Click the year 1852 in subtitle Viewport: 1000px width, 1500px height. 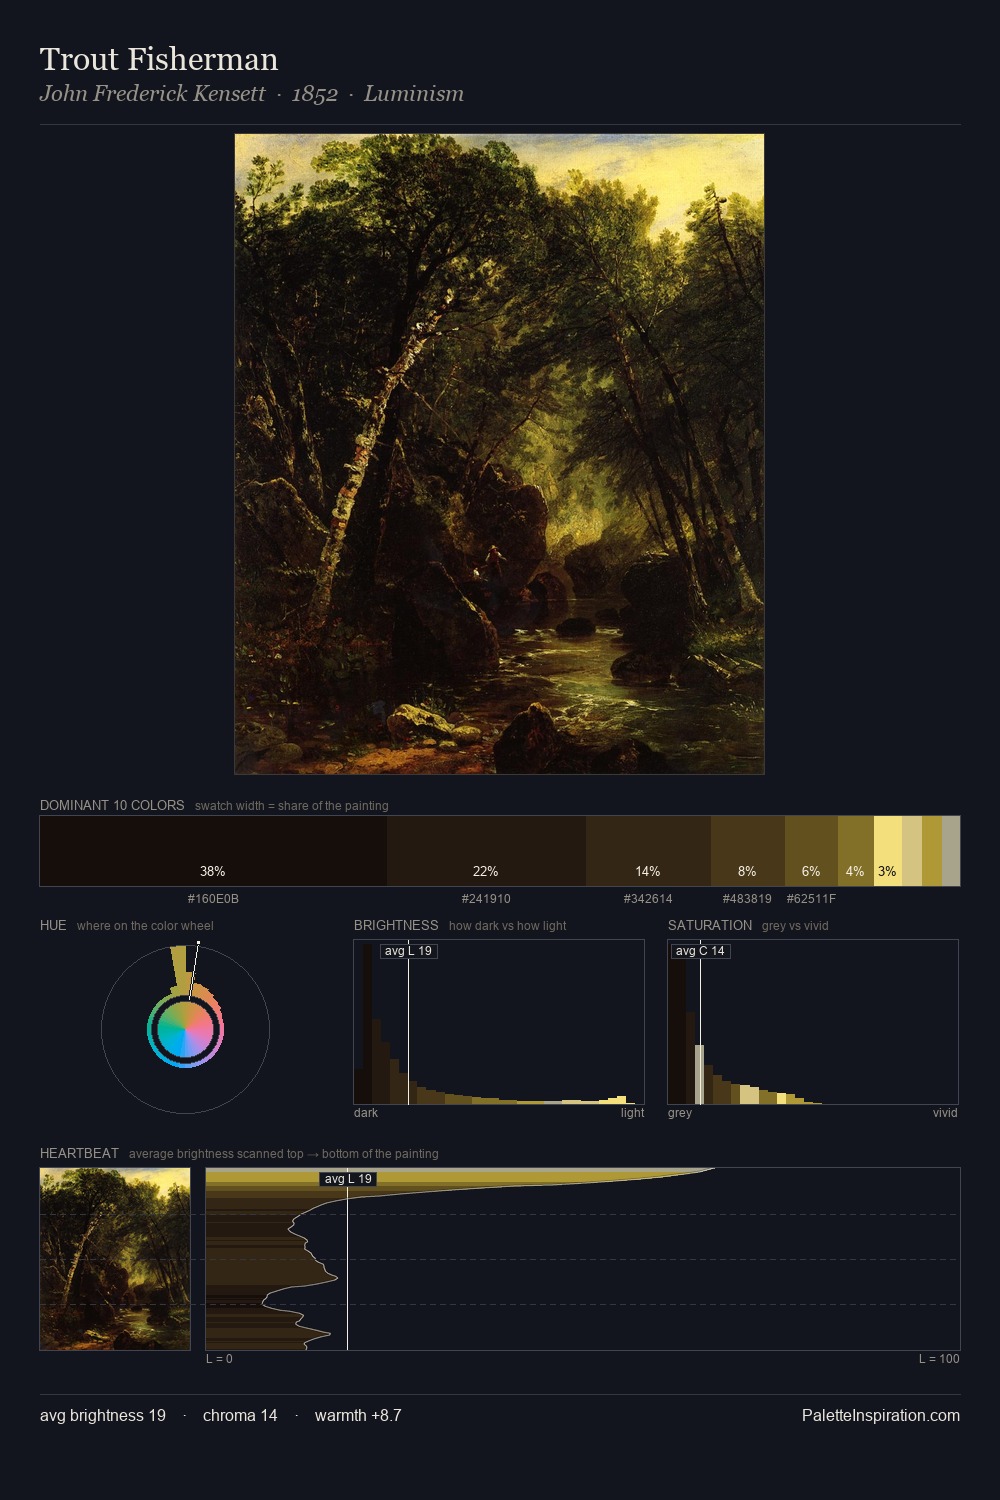(314, 94)
